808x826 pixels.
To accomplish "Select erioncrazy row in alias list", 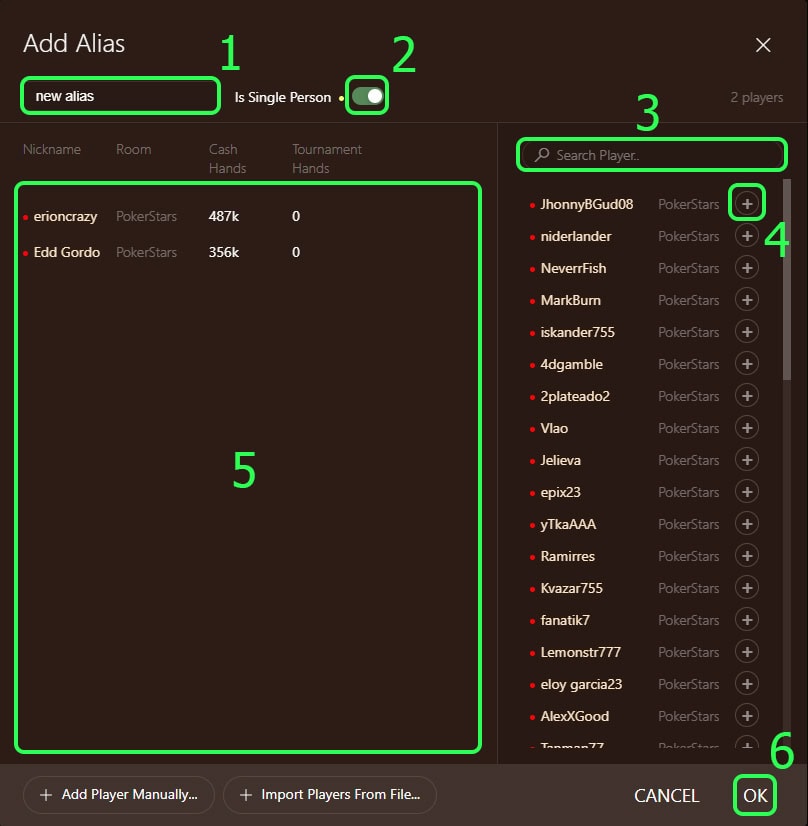I will (x=160, y=216).
